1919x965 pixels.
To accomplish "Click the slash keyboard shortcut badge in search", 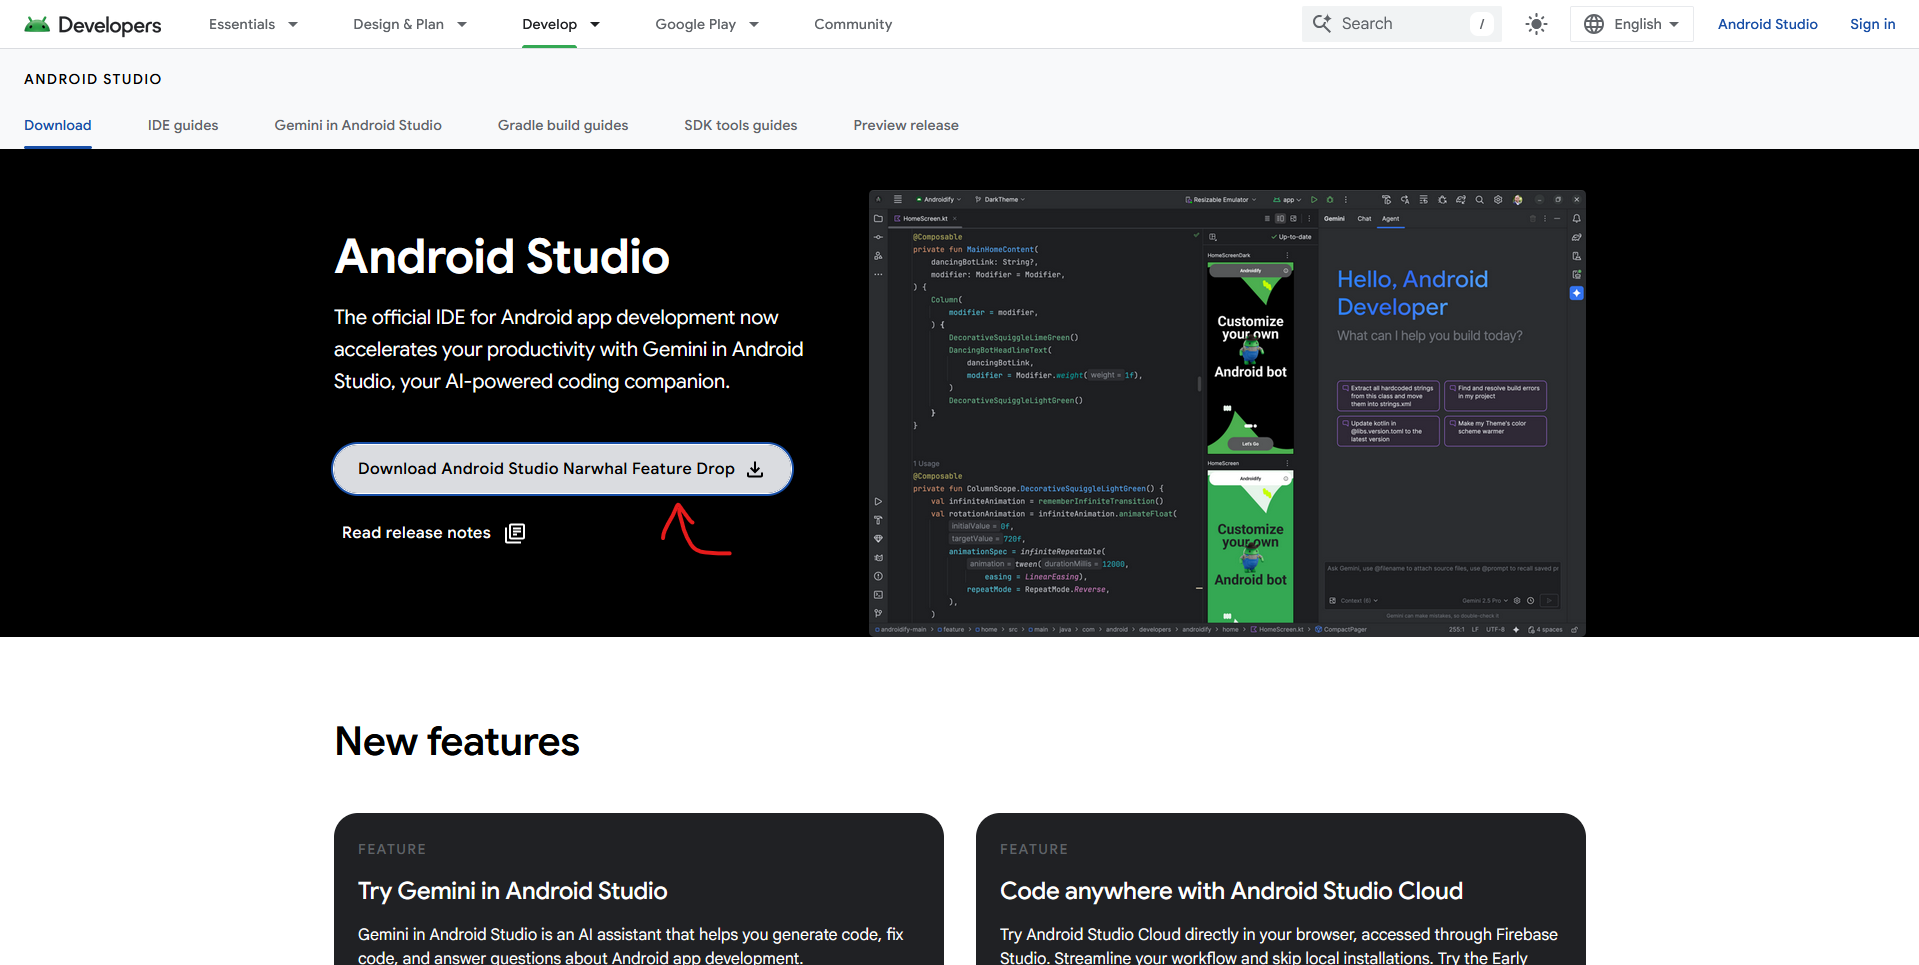I will tap(1482, 23).
